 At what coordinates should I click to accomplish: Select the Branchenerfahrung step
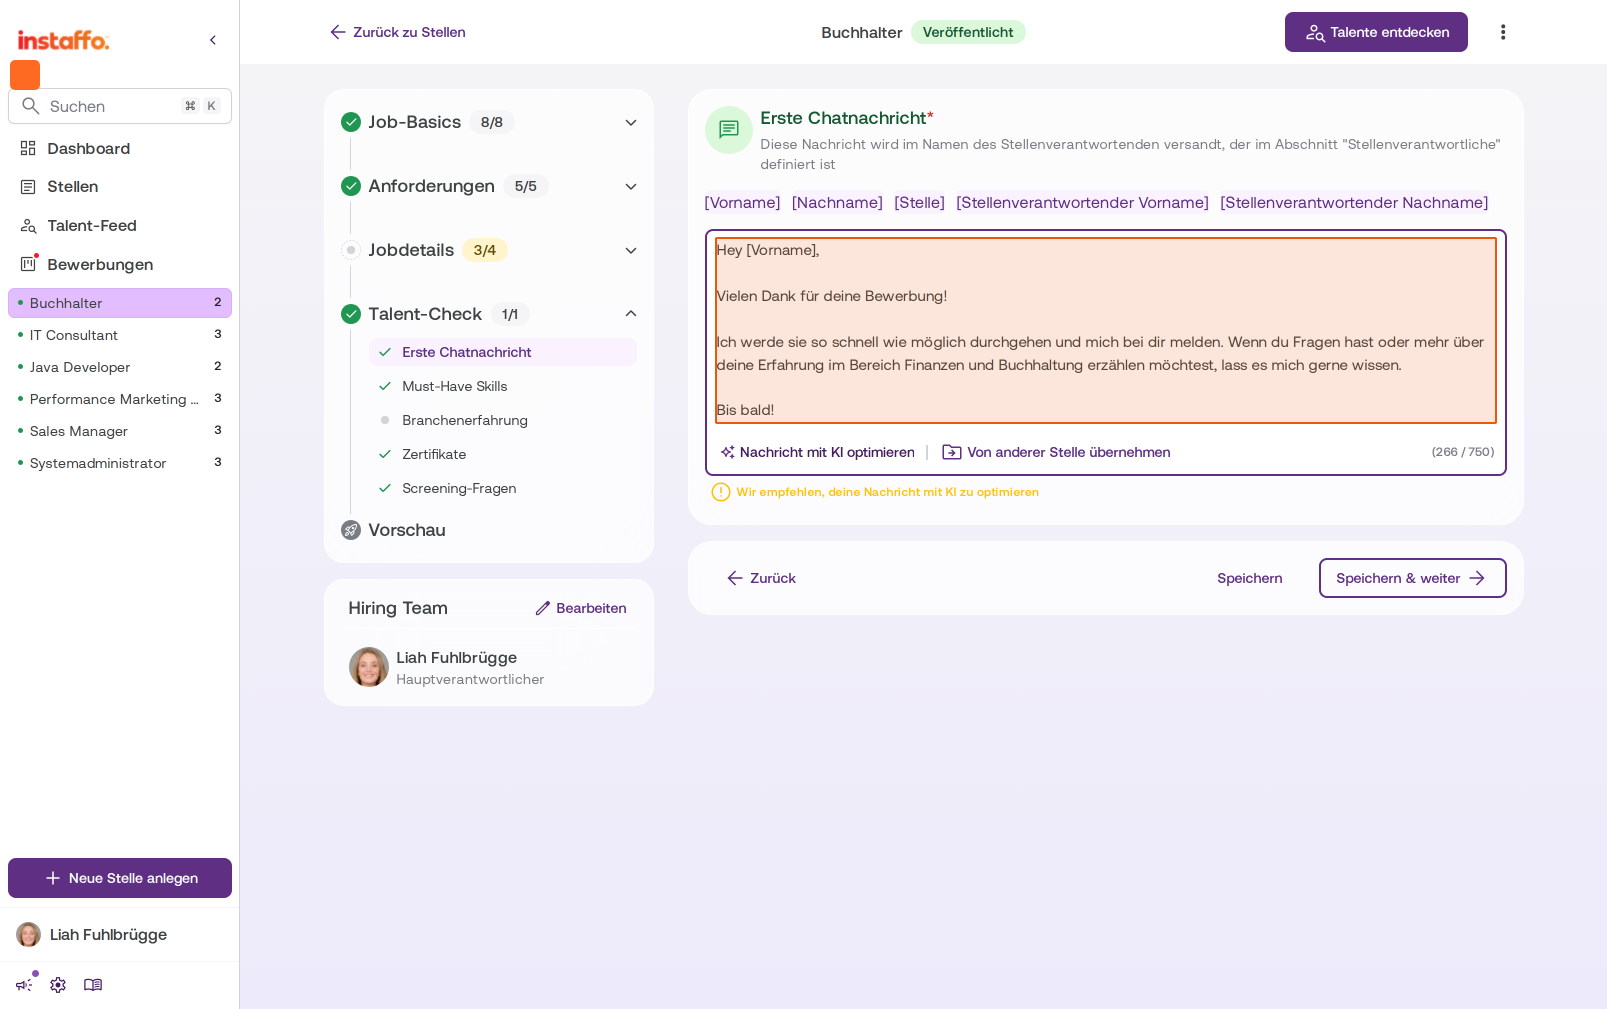pos(503,420)
